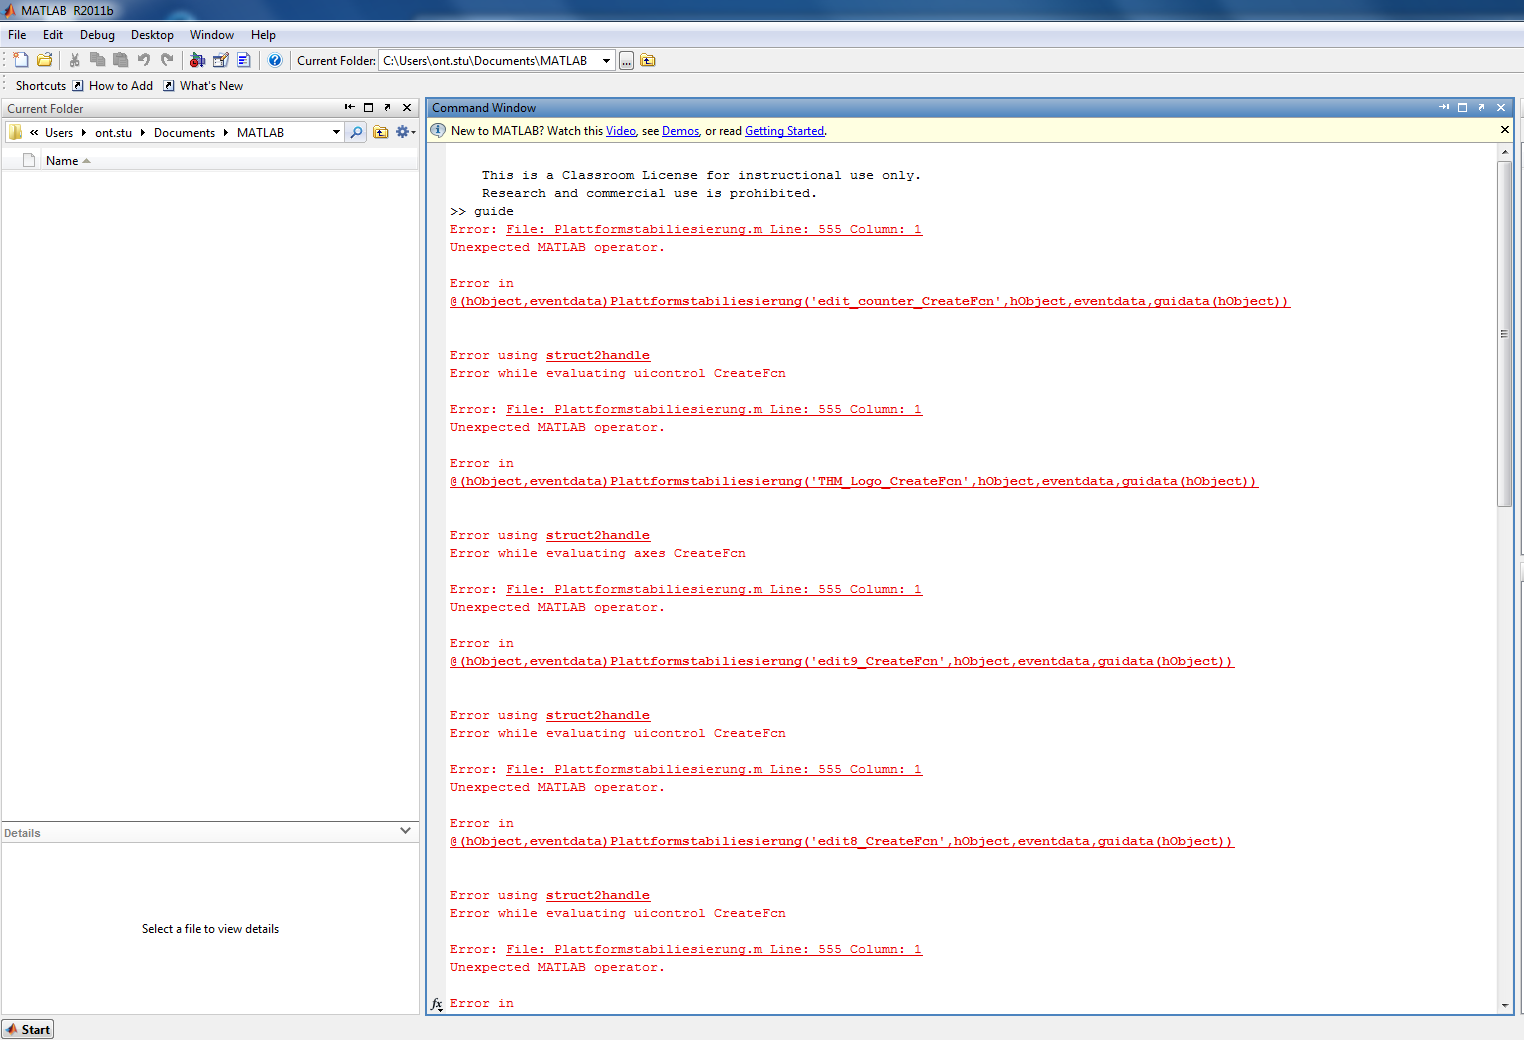Create a new script with New file icon
This screenshot has width=1524, height=1040.
point(21,60)
